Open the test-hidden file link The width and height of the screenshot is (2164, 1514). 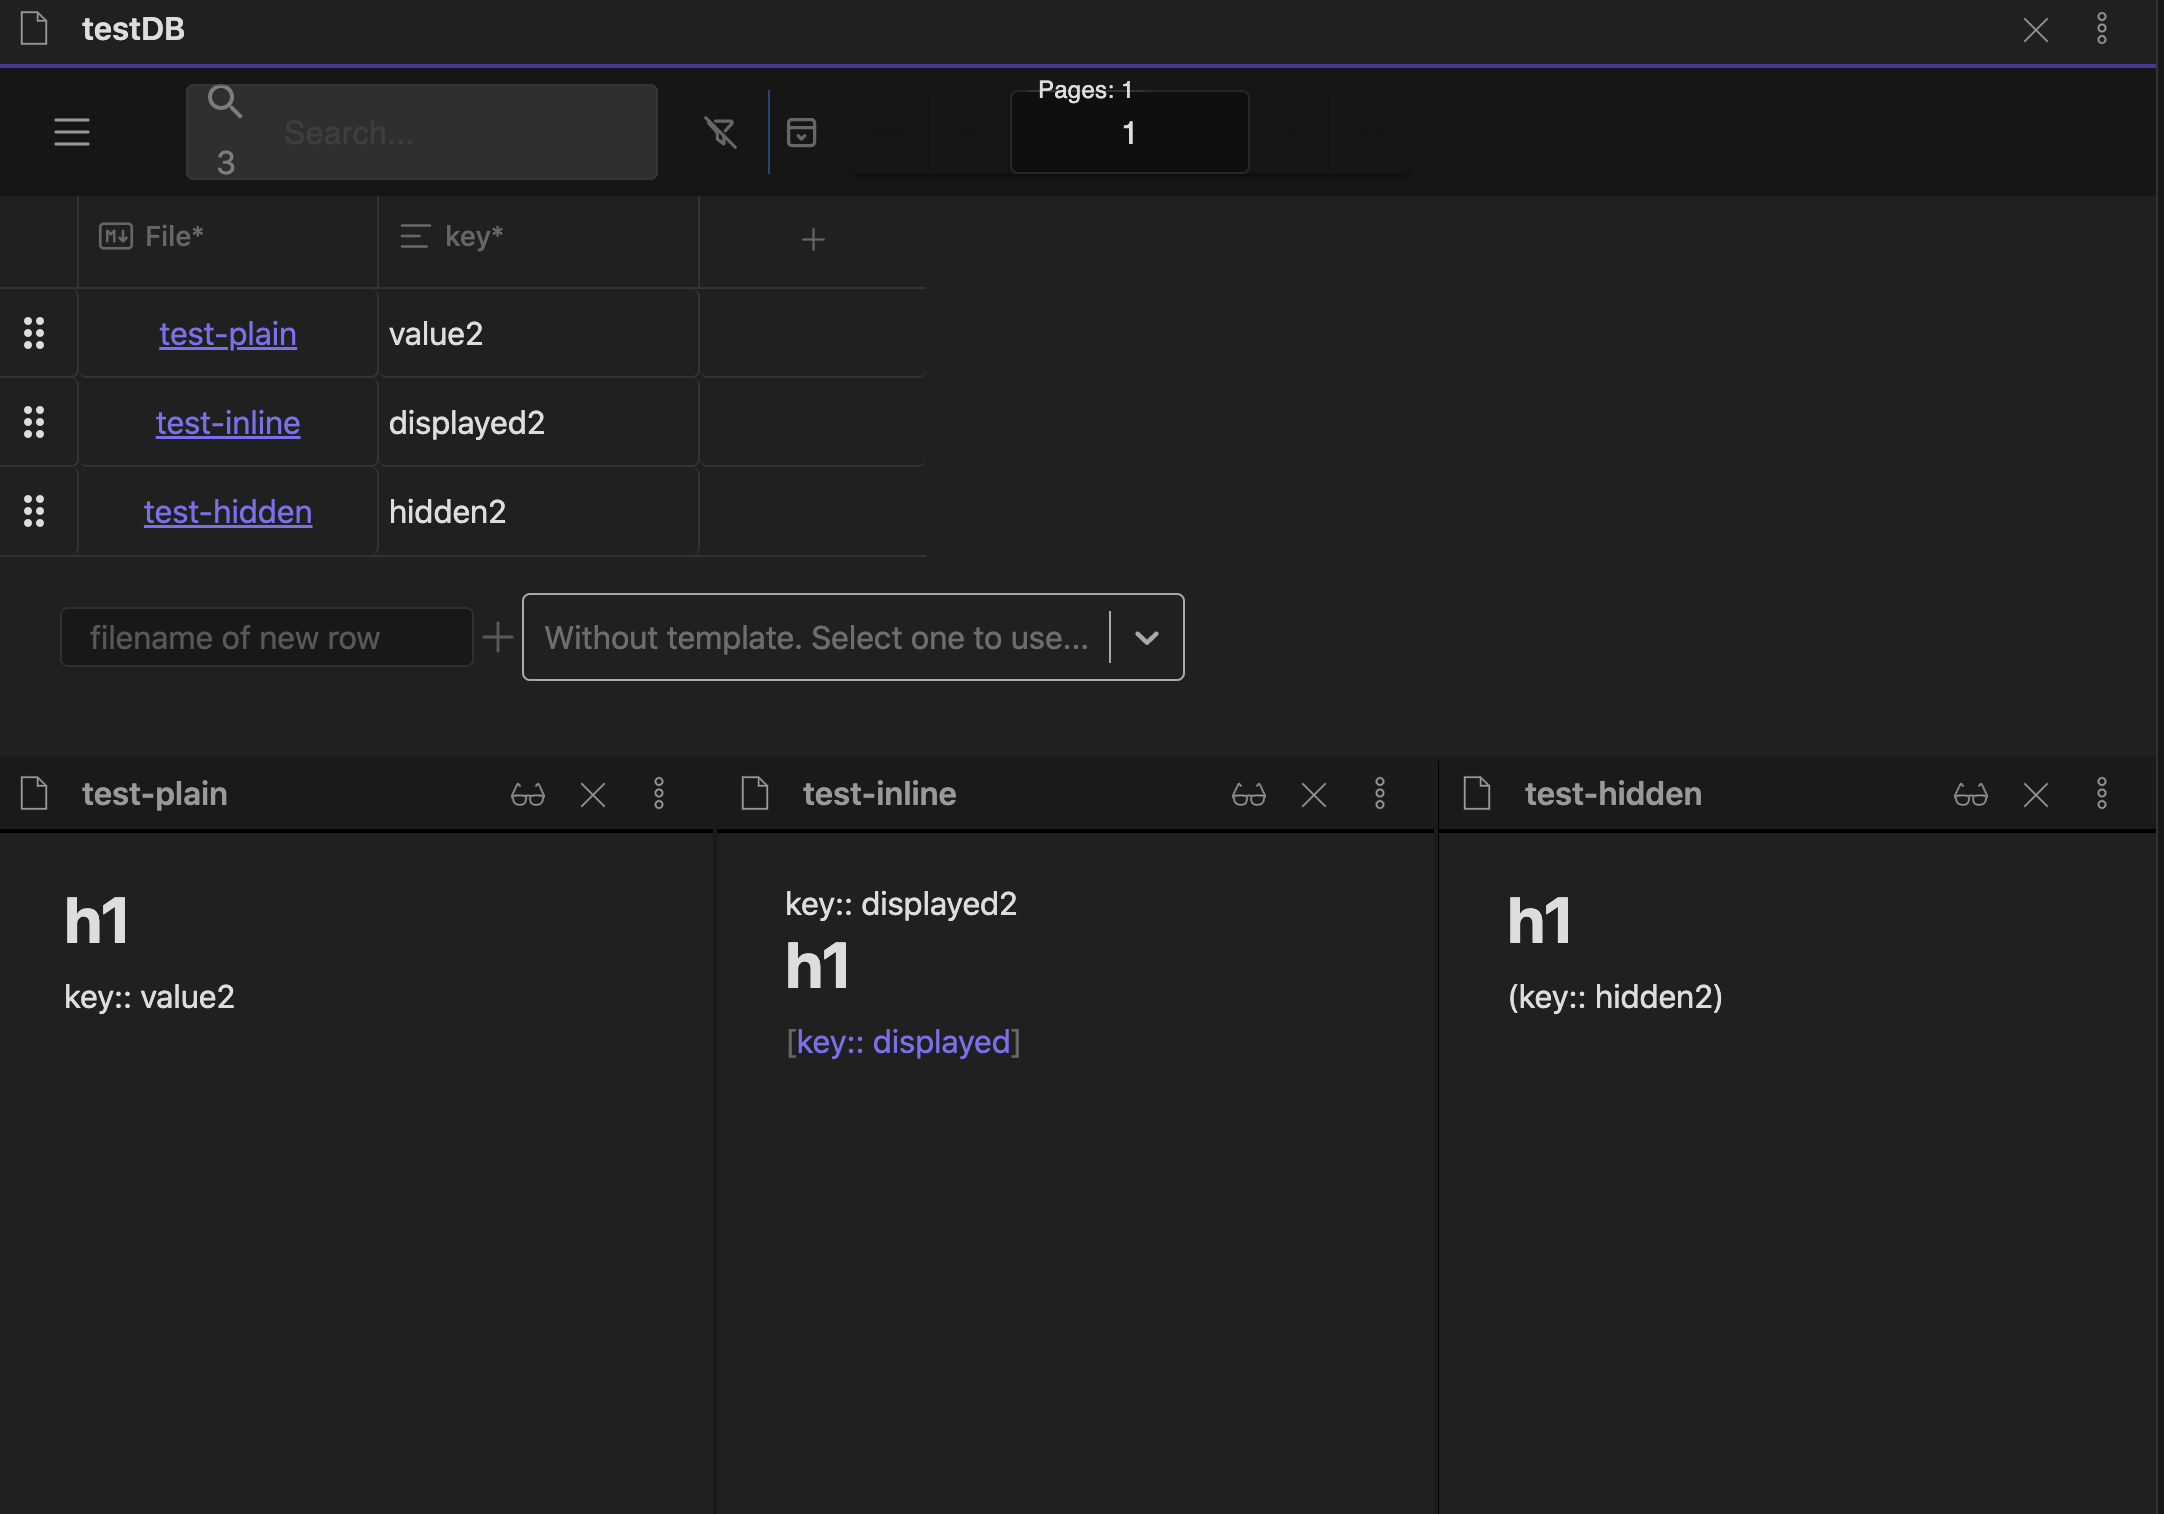(228, 512)
